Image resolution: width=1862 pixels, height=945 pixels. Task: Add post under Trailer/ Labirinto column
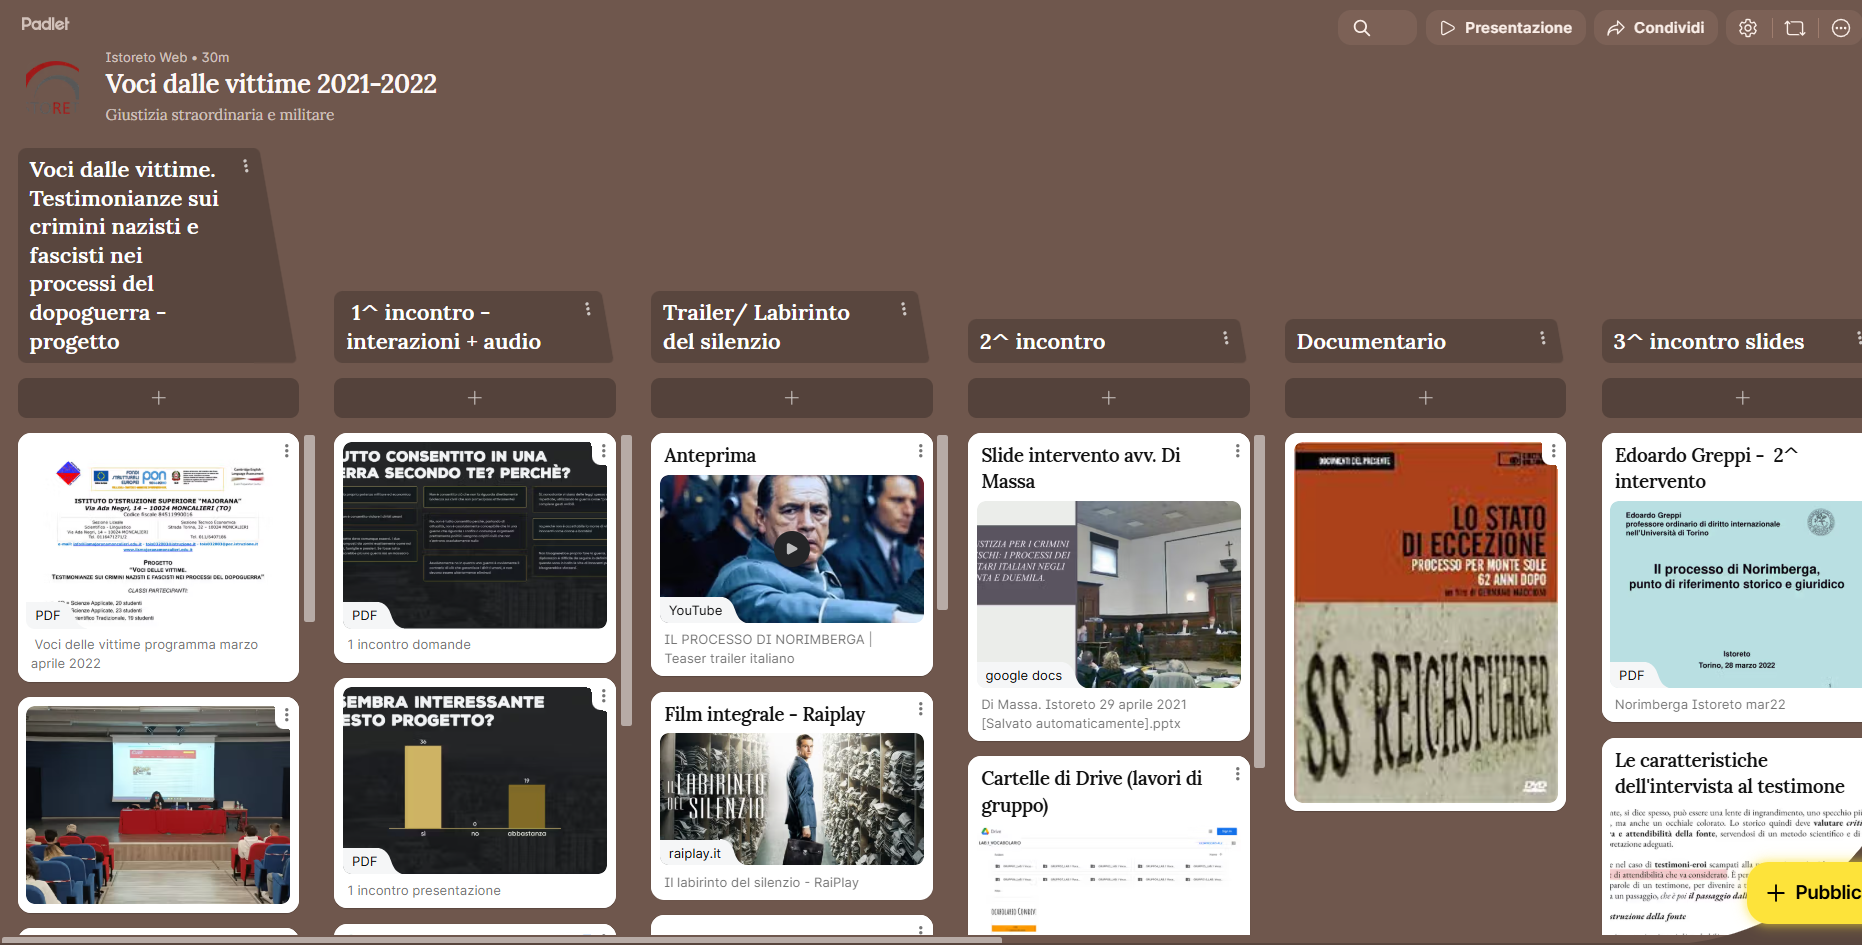791,398
